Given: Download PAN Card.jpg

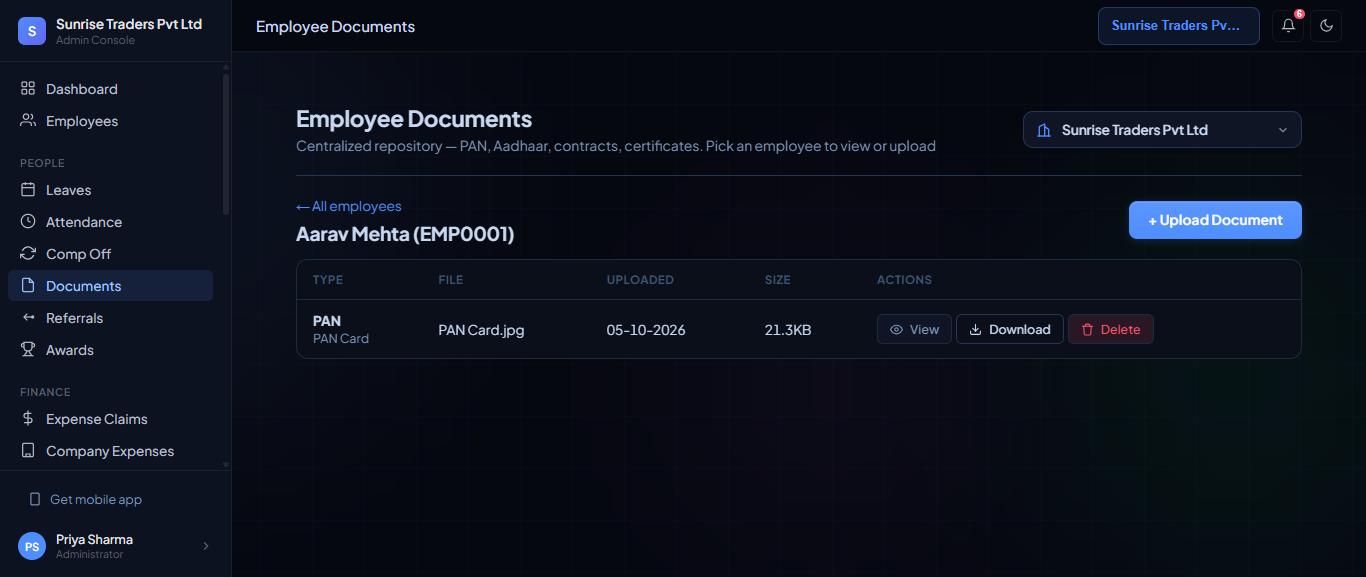Looking at the screenshot, I should point(1009,329).
